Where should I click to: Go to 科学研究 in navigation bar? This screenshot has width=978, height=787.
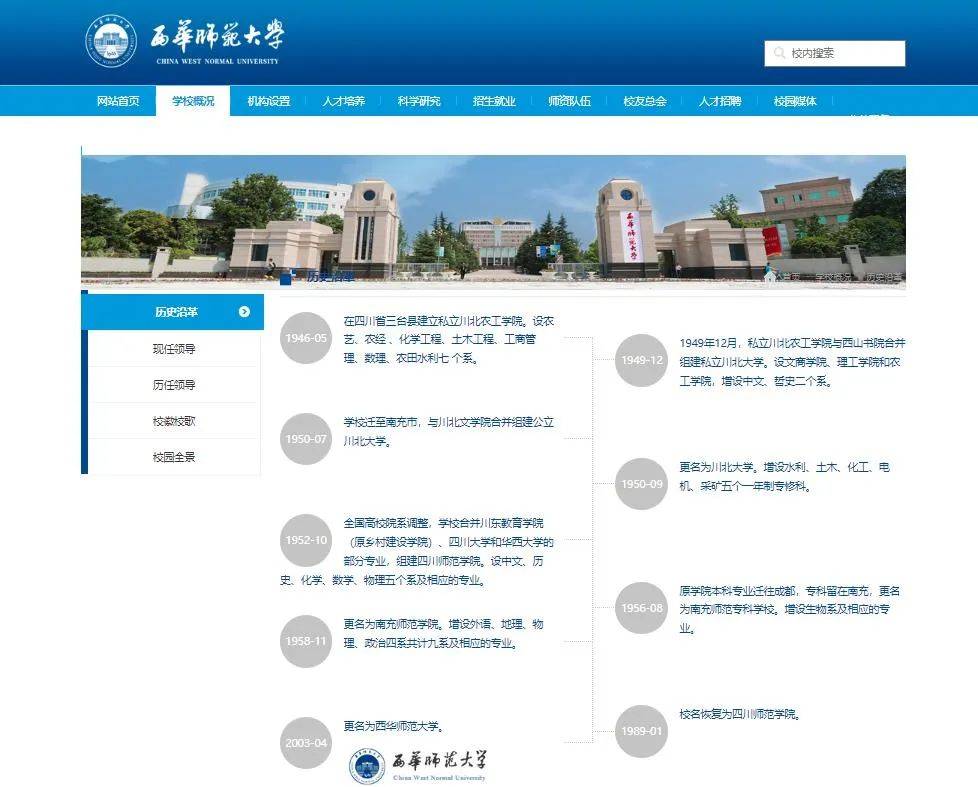coord(418,101)
